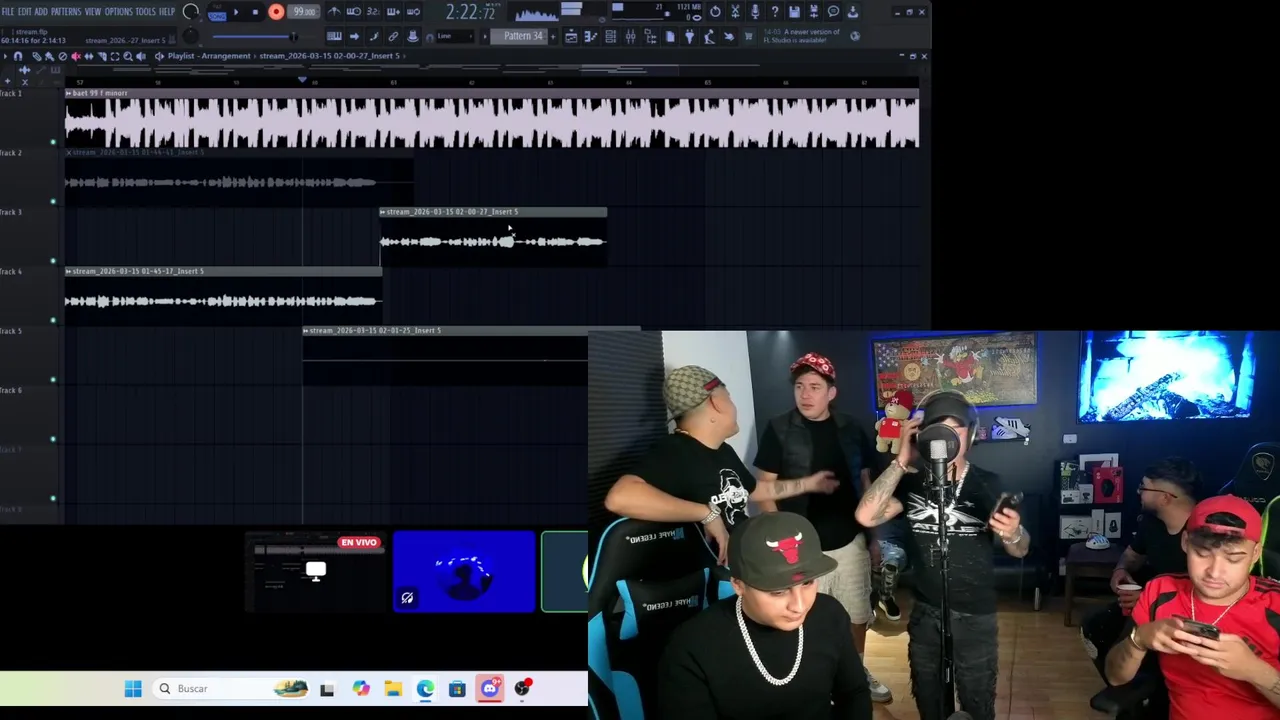Open the news chat bubble icon
1280x720 pixels.
[x=833, y=12]
